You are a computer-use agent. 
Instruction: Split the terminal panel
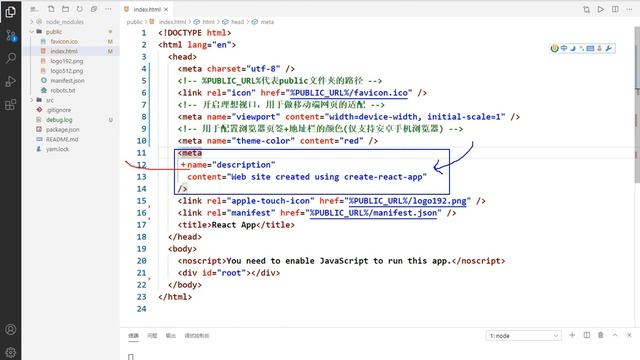pos(587,335)
